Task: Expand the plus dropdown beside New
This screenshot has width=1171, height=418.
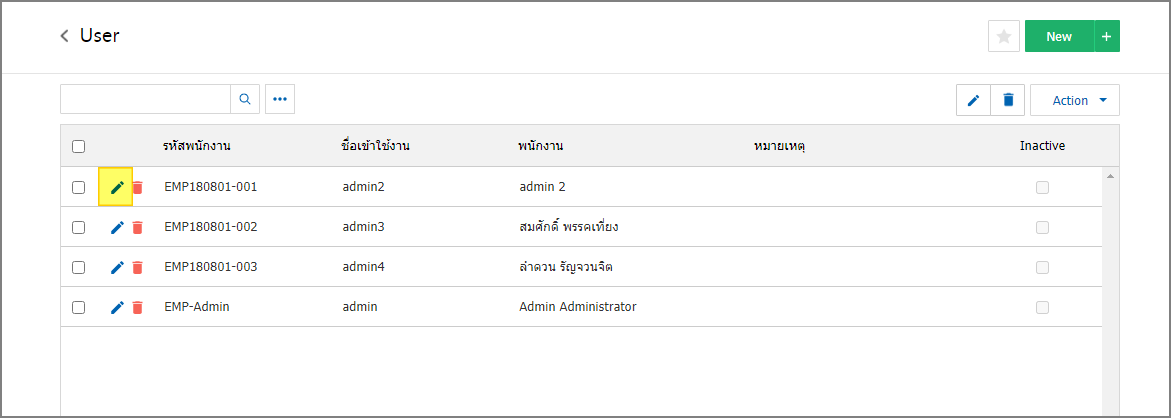Action: (x=1107, y=37)
